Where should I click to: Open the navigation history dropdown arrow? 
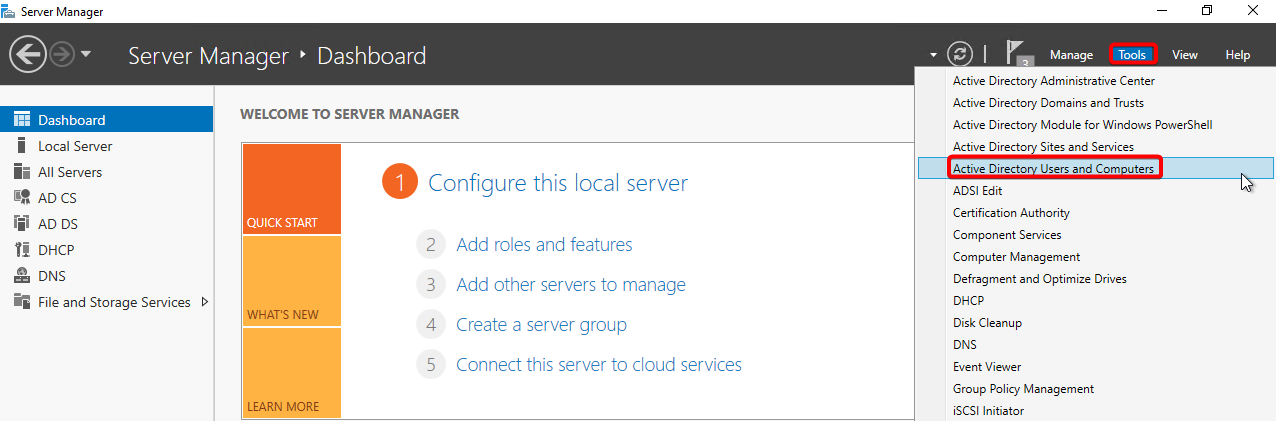pyautogui.click(x=86, y=54)
